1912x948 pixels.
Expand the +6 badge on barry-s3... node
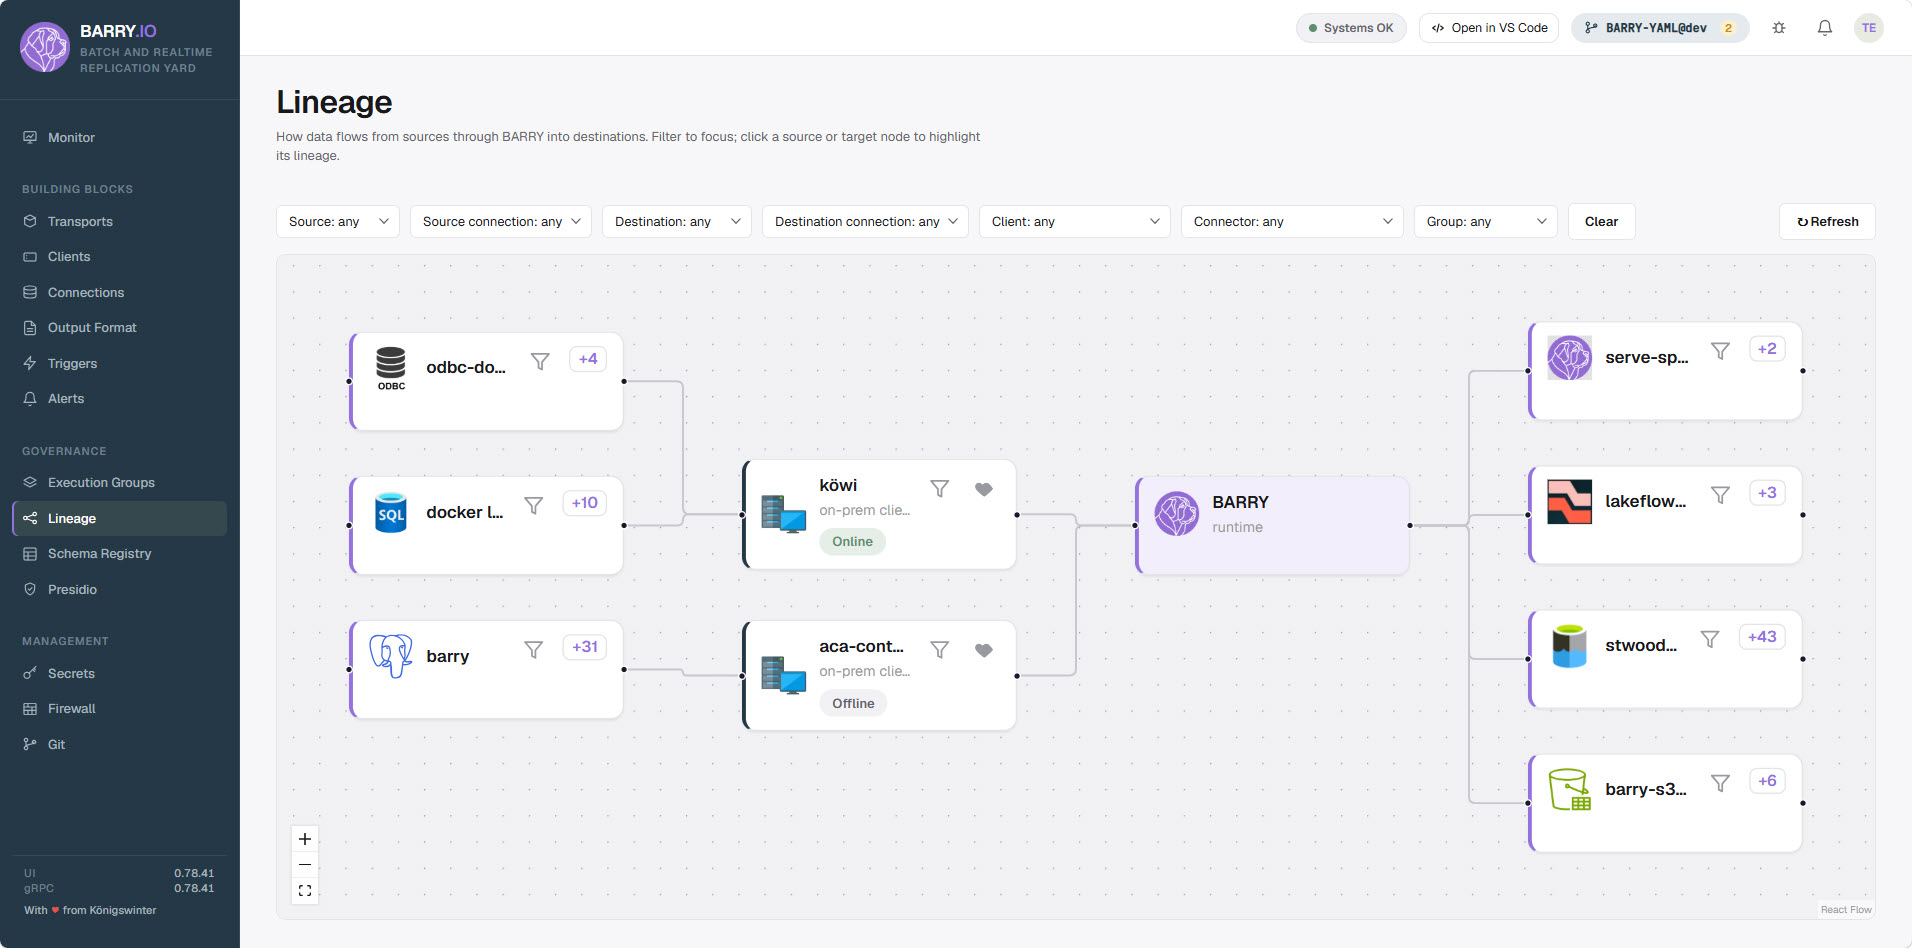[1767, 781]
